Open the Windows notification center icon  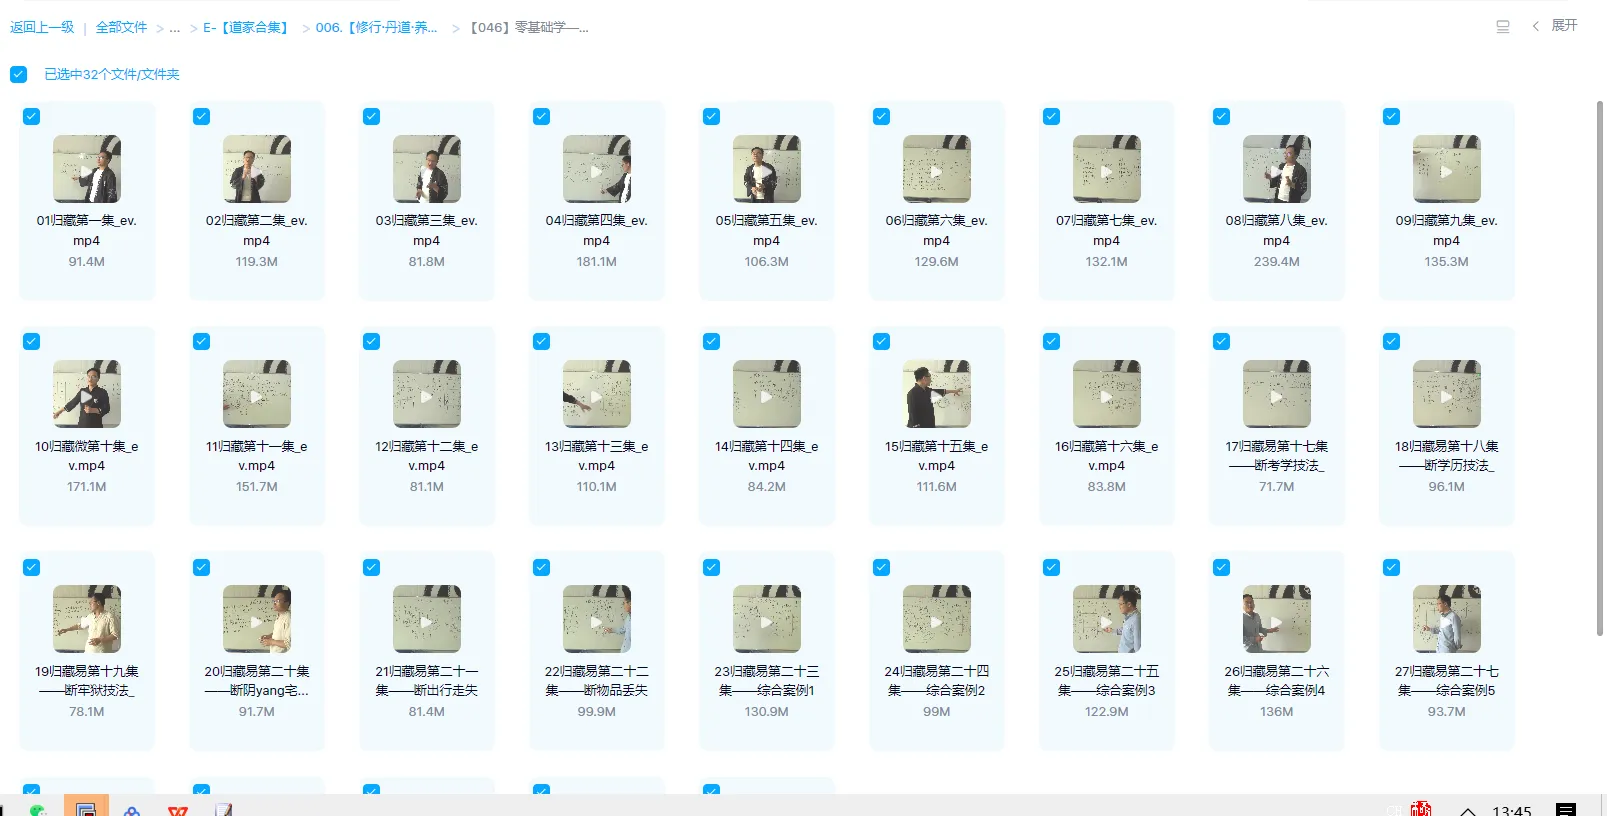(x=1567, y=809)
